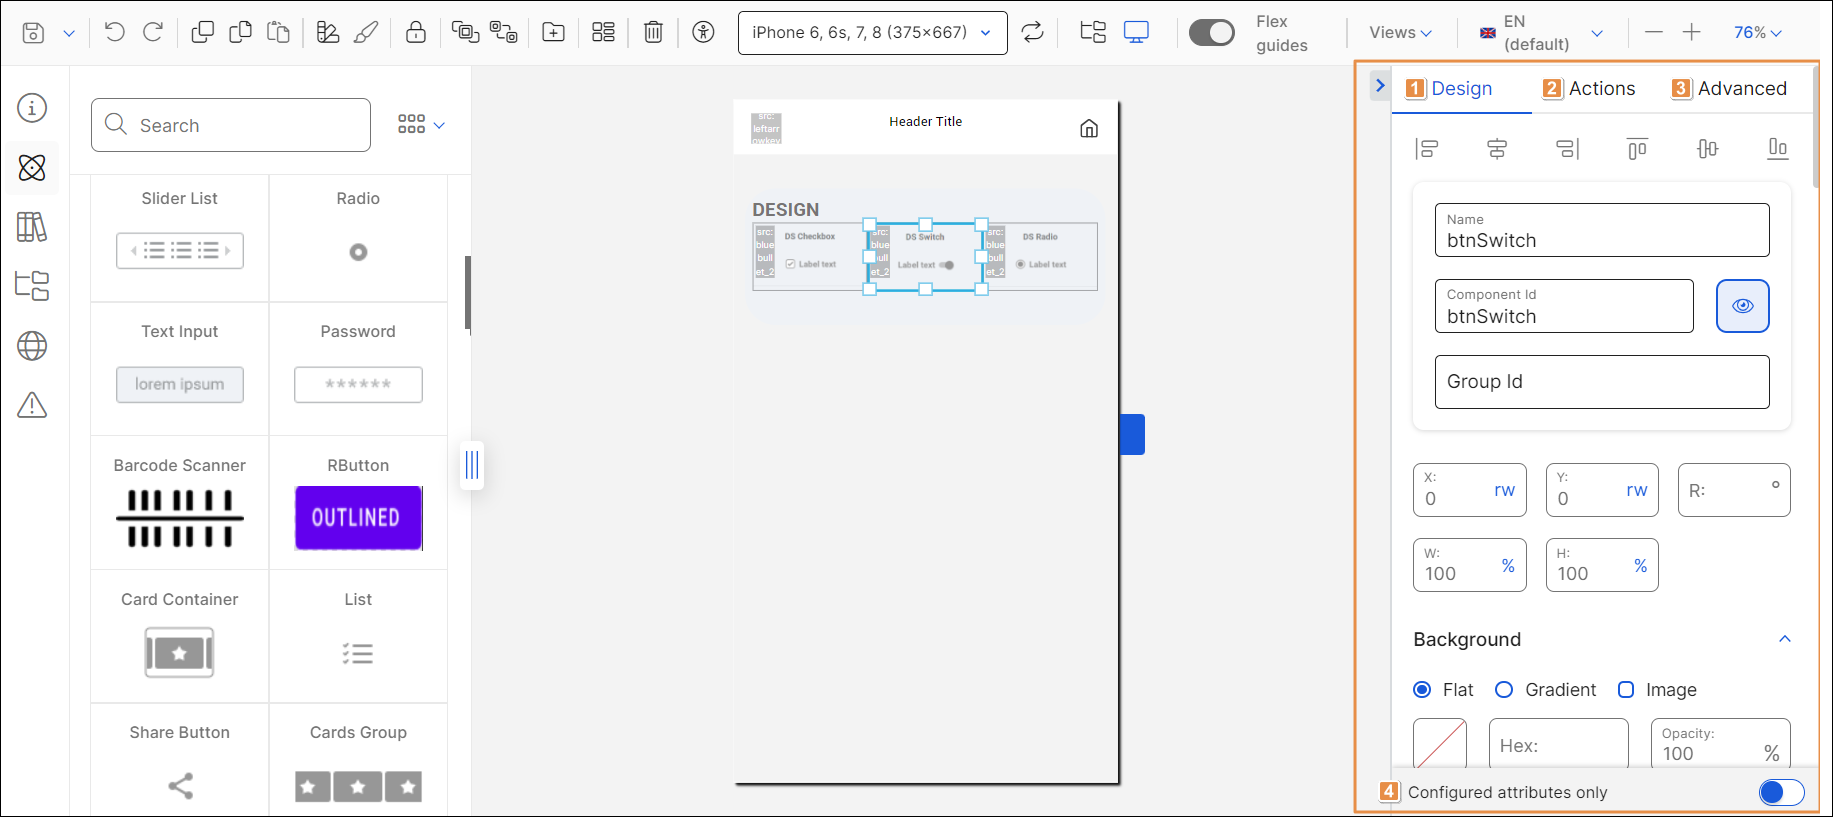This screenshot has height=817, width=1833.
Task: Select the List component
Action: click(x=358, y=637)
